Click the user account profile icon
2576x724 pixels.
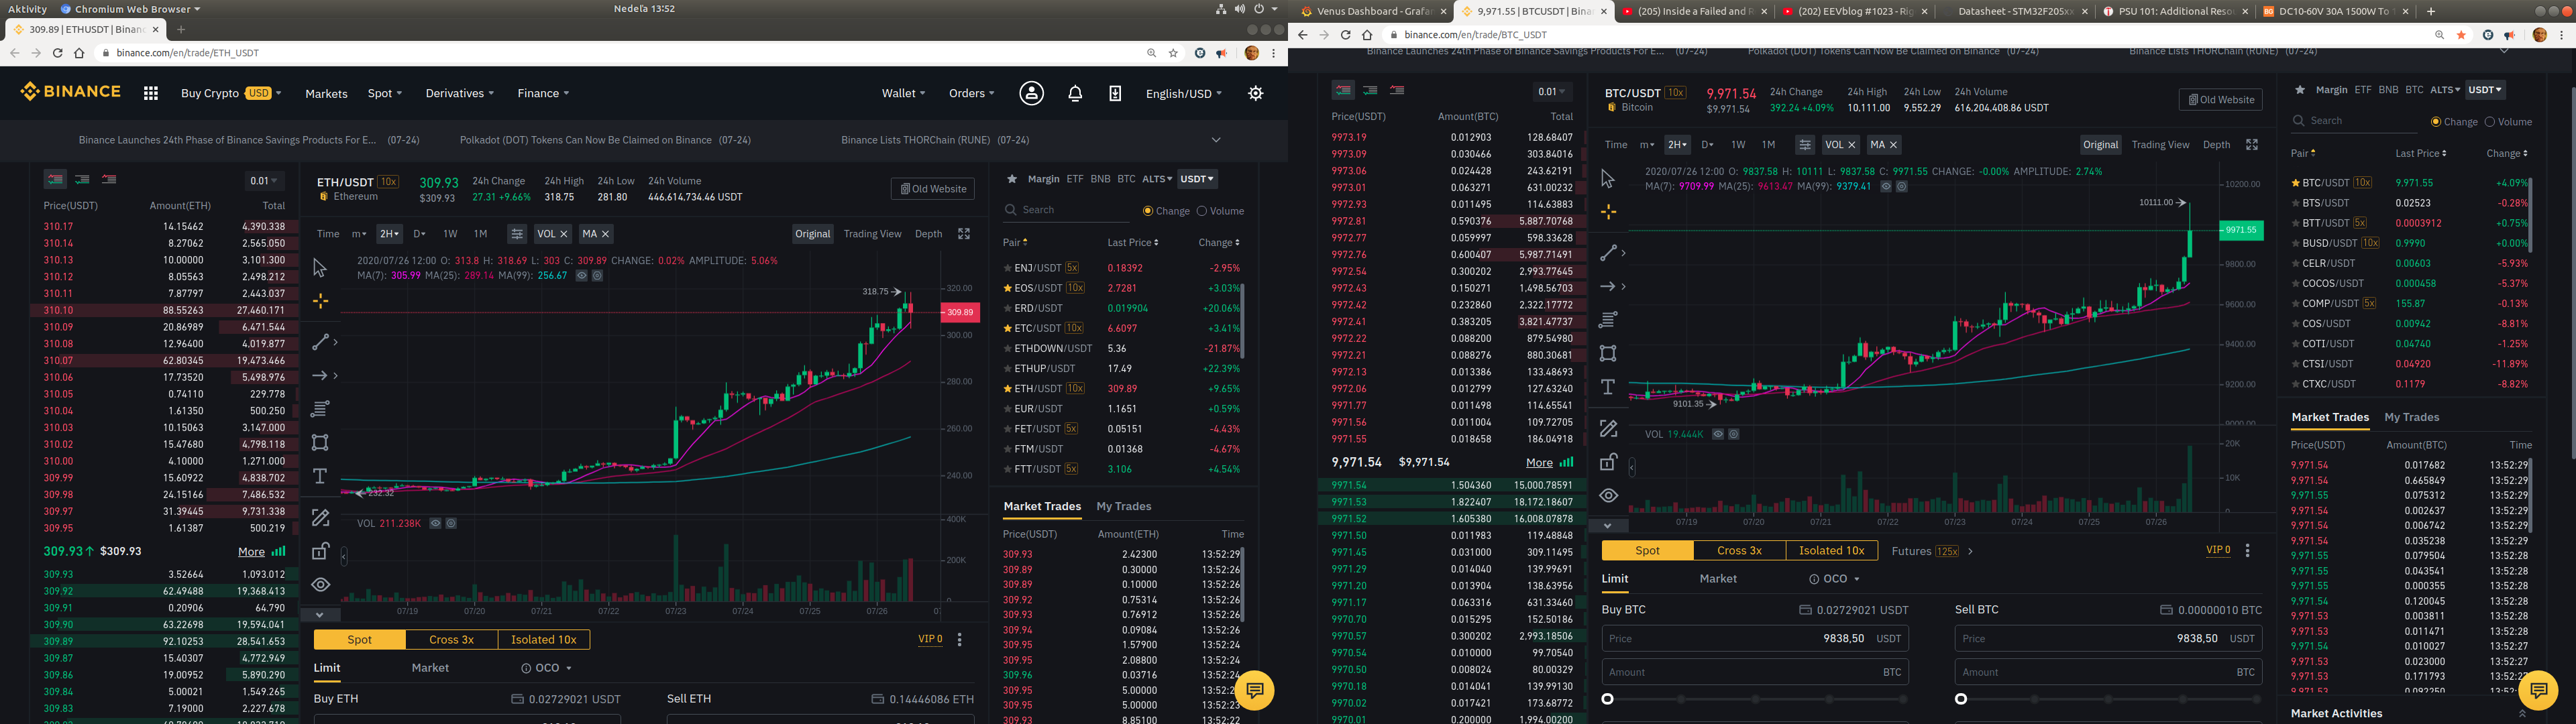(x=1031, y=93)
